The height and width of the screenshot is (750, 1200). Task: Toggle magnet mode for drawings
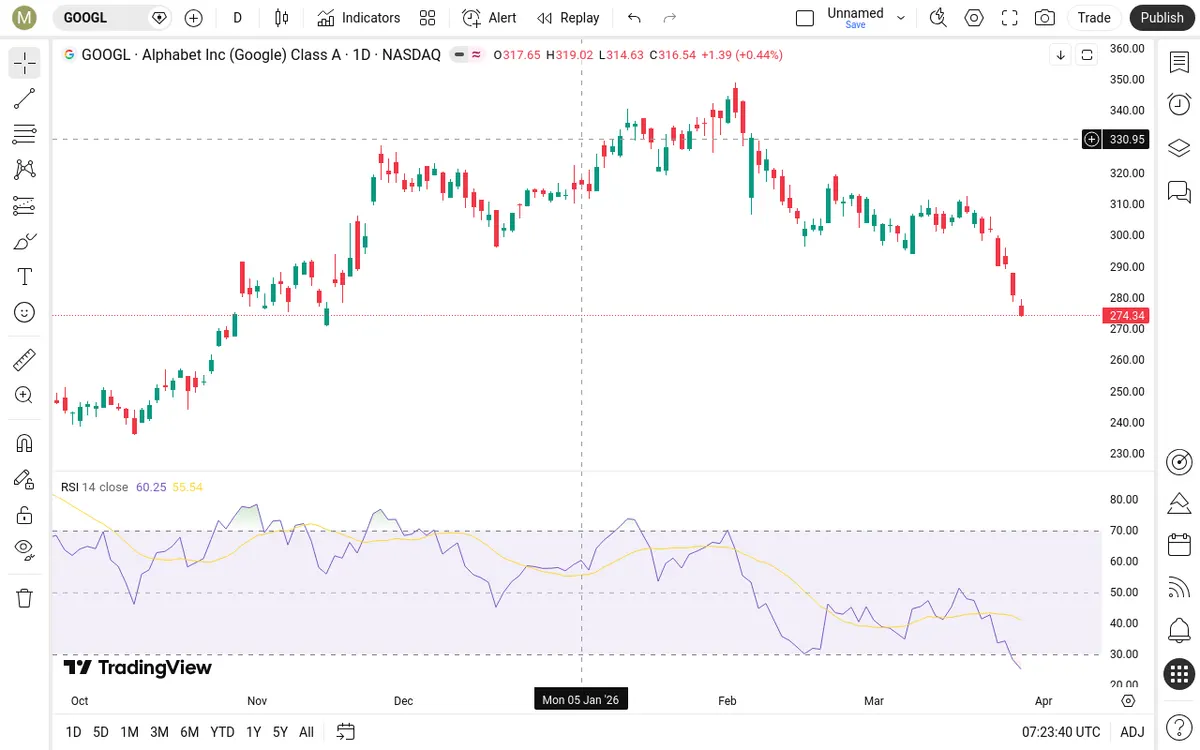click(x=25, y=443)
